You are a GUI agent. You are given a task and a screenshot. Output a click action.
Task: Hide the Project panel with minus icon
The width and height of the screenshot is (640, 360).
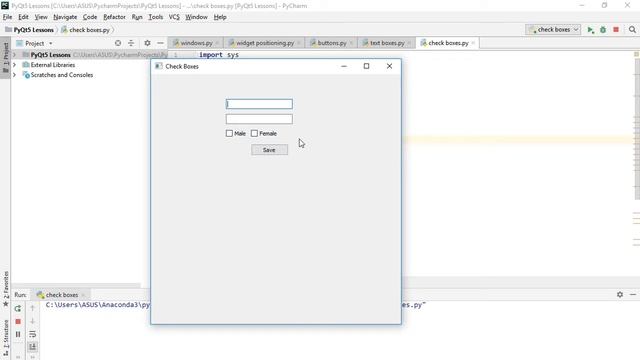click(160, 43)
